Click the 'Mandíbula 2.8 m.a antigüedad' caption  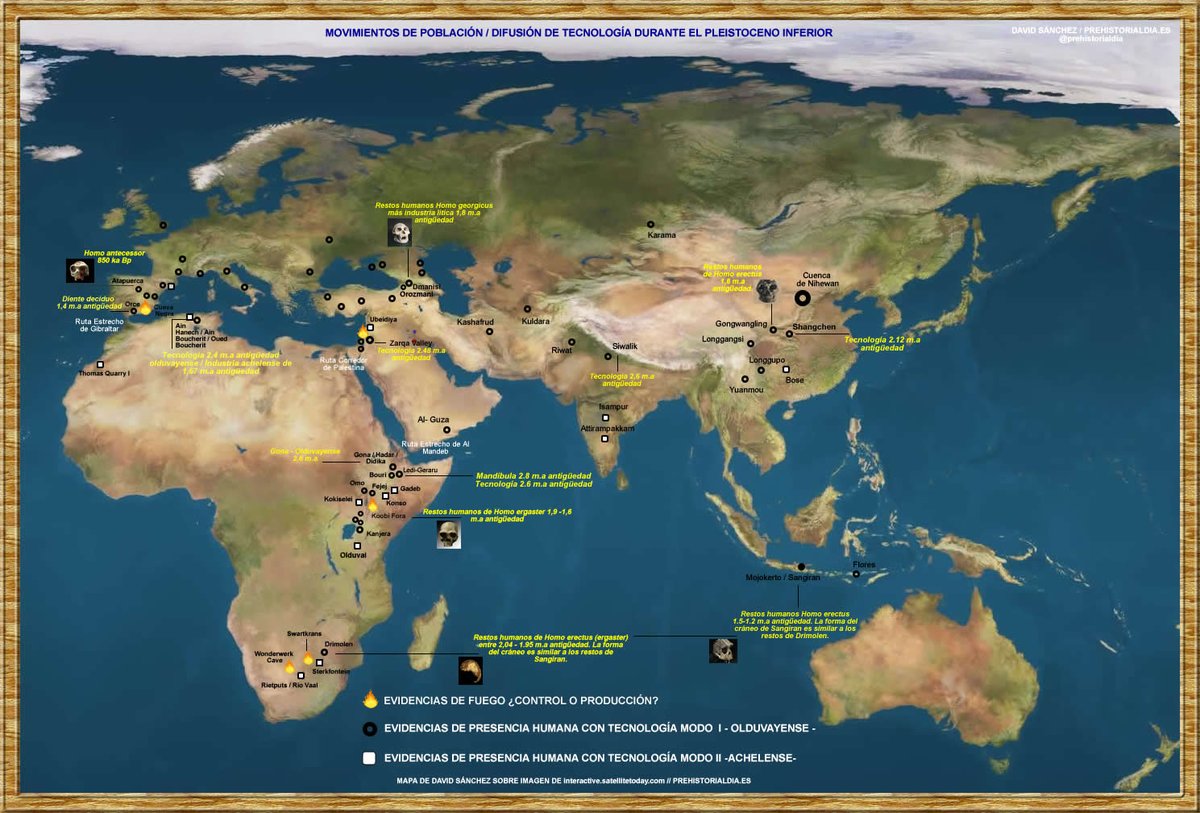pyautogui.click(x=533, y=475)
